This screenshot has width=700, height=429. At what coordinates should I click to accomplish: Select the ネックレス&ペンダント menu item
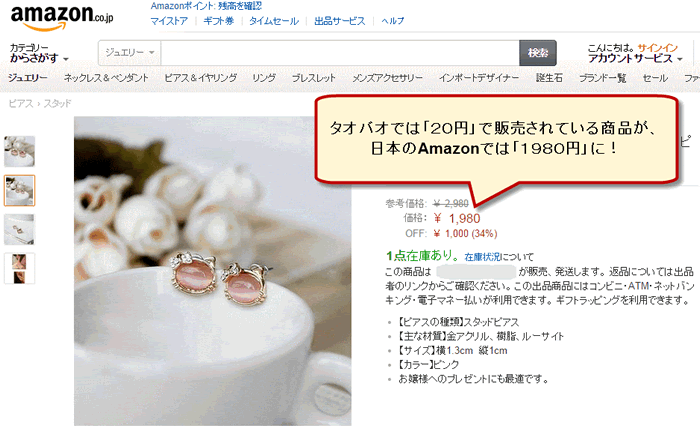point(106,78)
